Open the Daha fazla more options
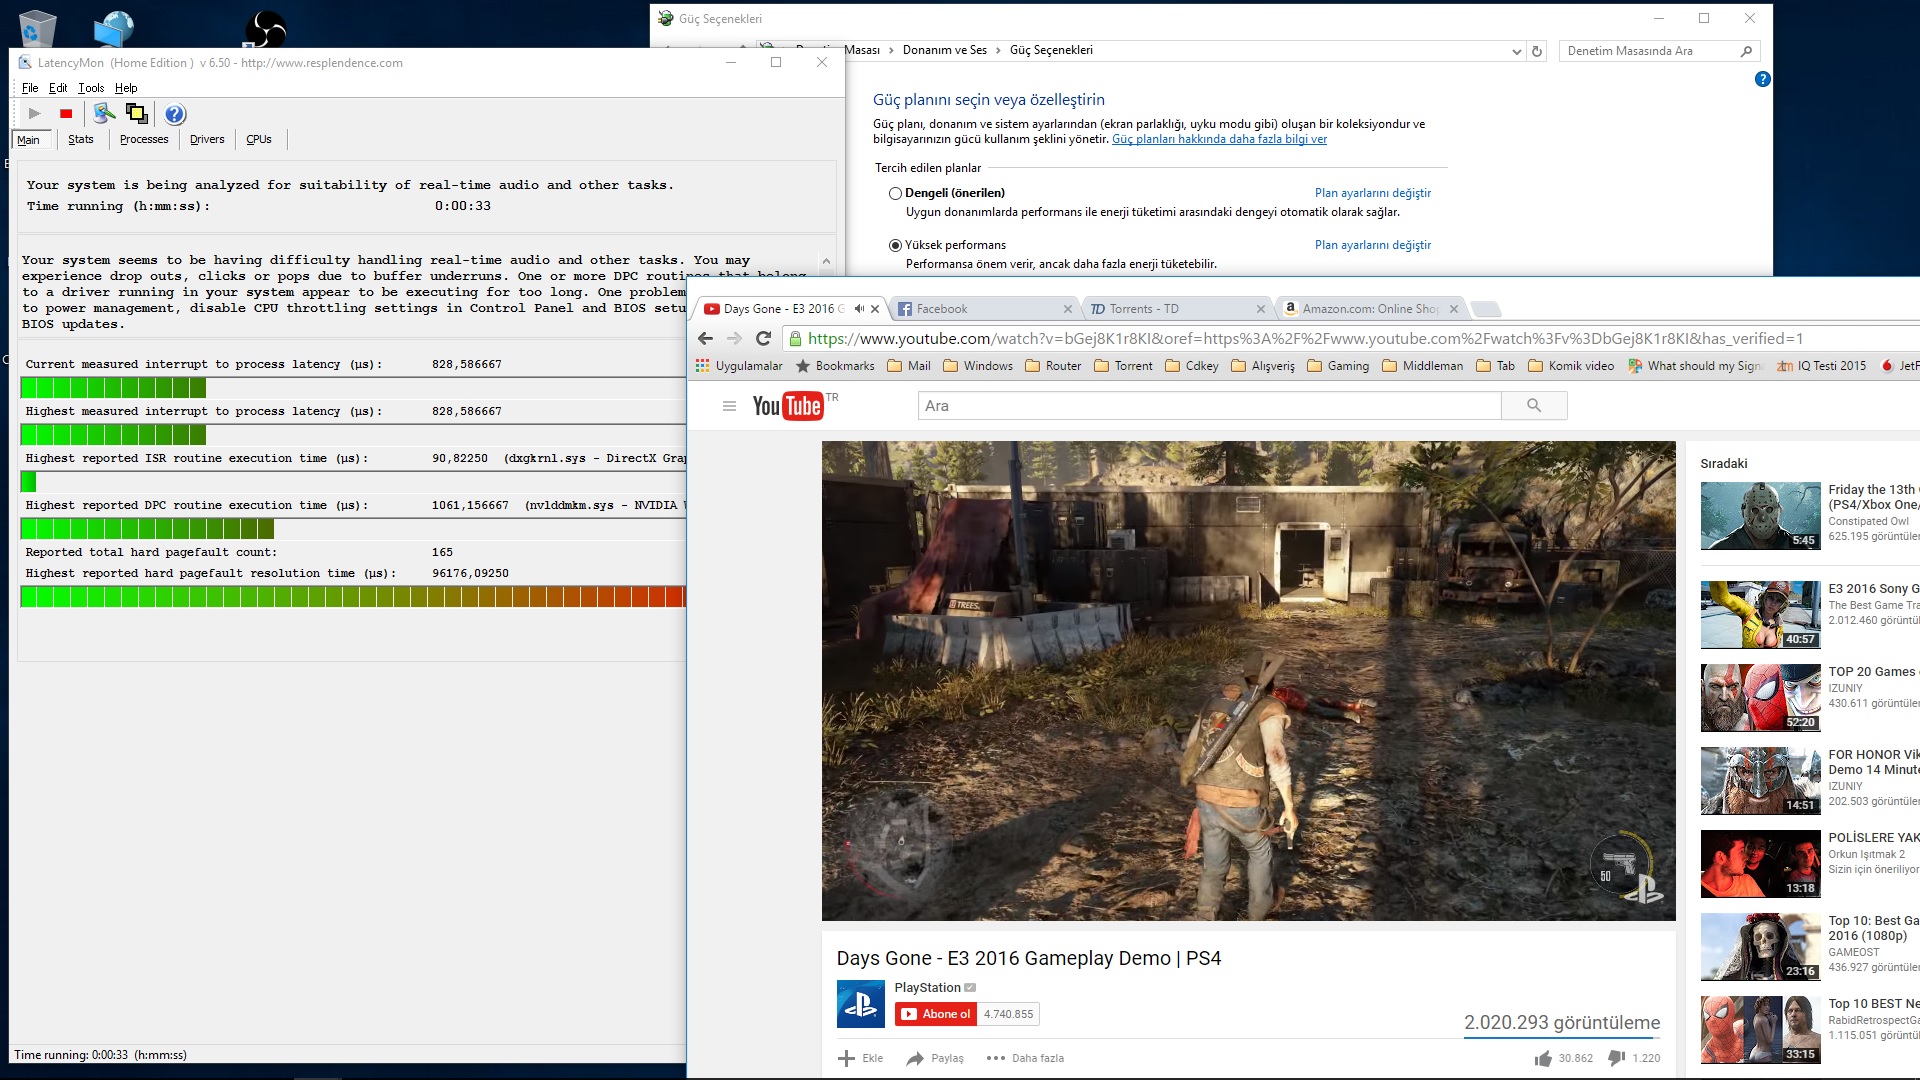Image resolution: width=1920 pixels, height=1080 pixels. [1025, 1058]
